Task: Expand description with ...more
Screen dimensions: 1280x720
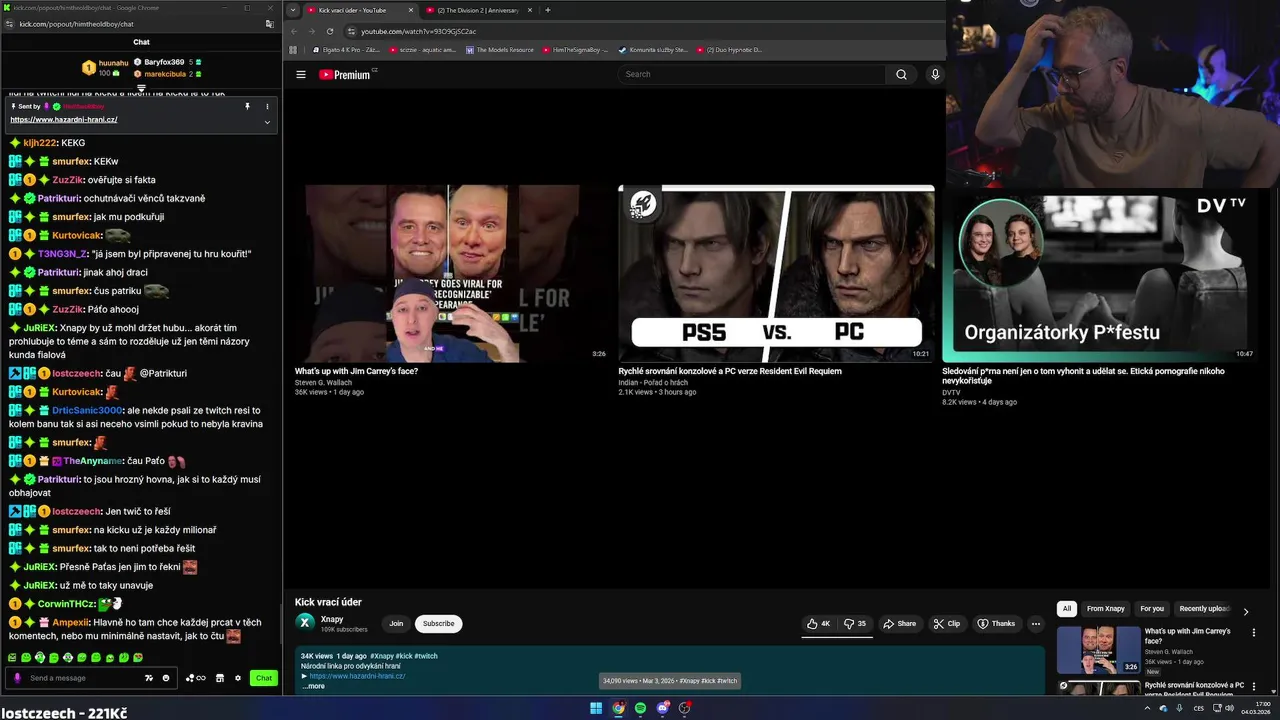Action: click(x=314, y=686)
